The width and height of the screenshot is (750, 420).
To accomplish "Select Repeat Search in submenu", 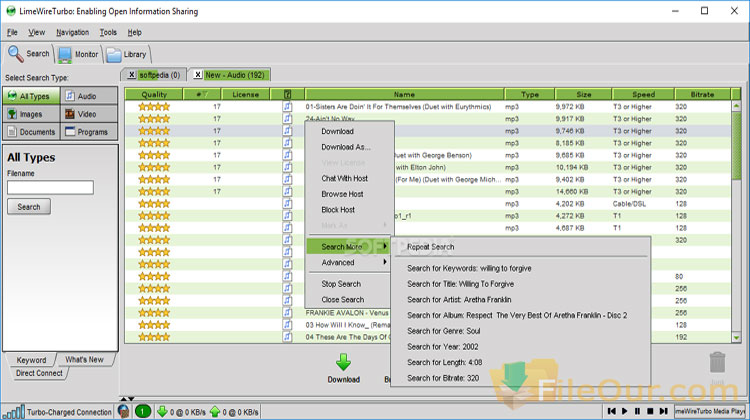I will pos(430,247).
